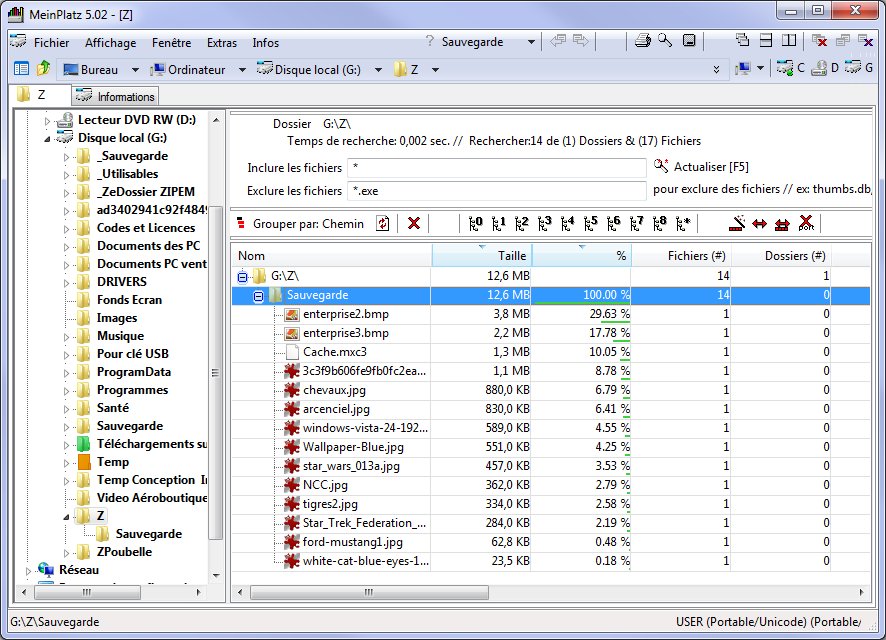Open drive C shortcut in the toolbar
Viewport: 886px width, 640px height.
point(791,68)
